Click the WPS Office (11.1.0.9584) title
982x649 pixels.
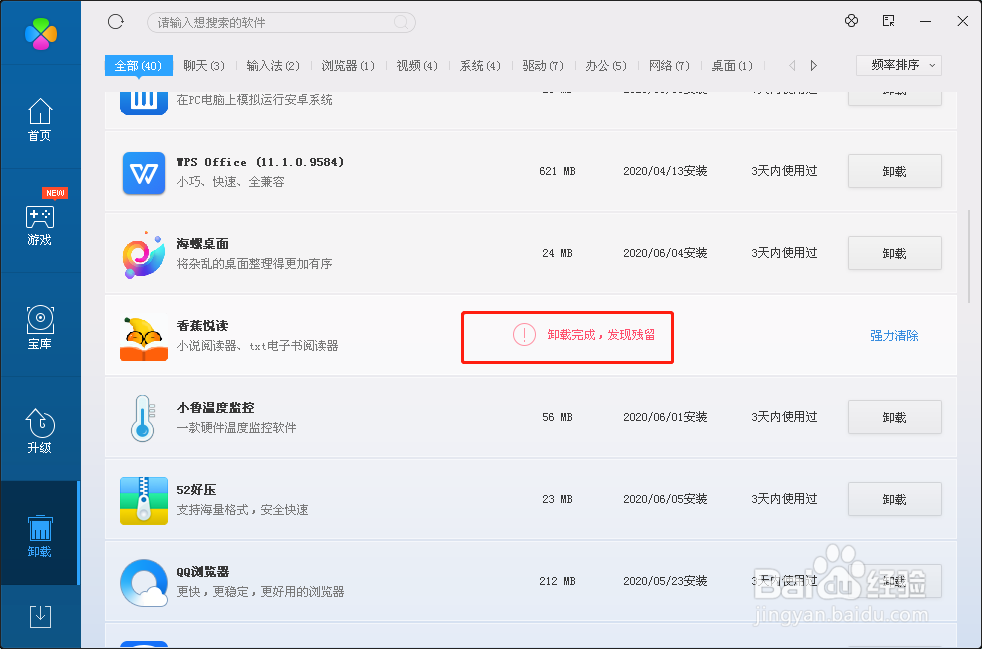click(261, 162)
